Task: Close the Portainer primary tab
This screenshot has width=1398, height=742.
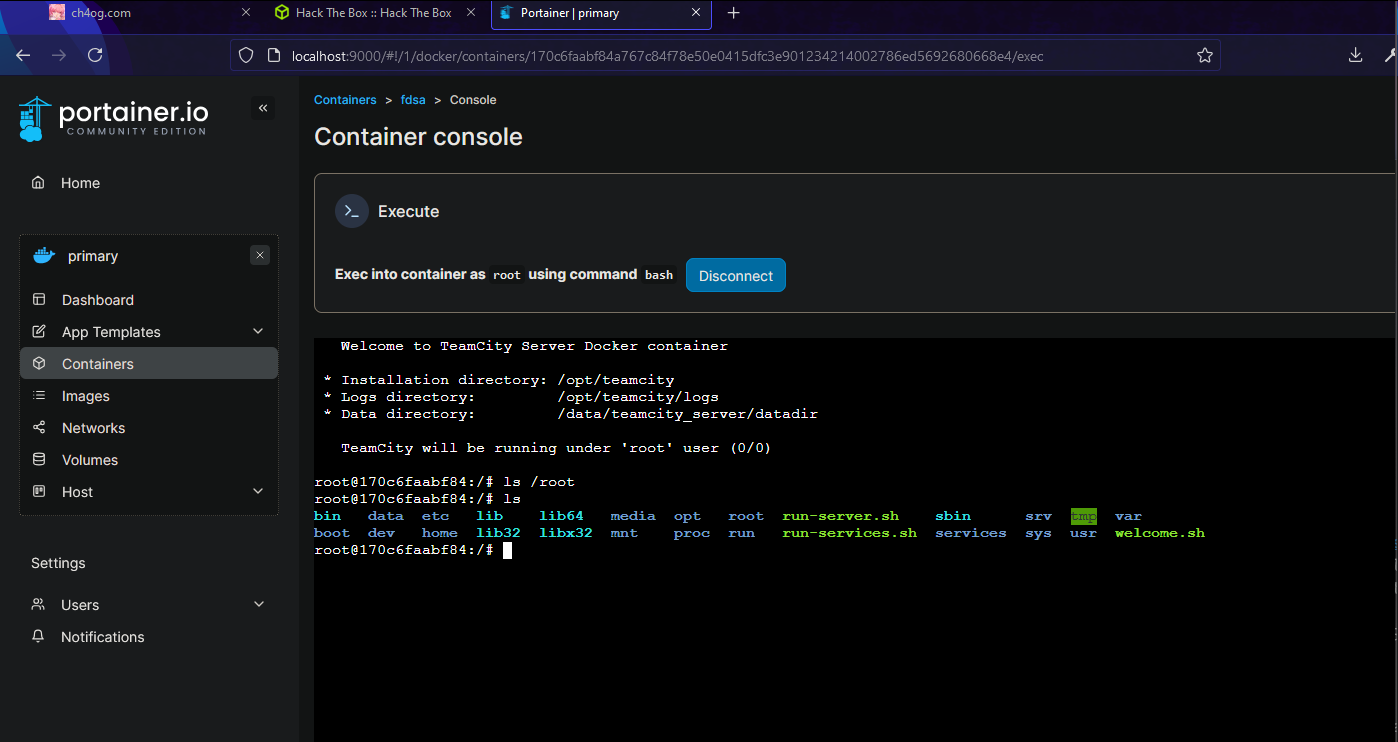Action: click(695, 13)
